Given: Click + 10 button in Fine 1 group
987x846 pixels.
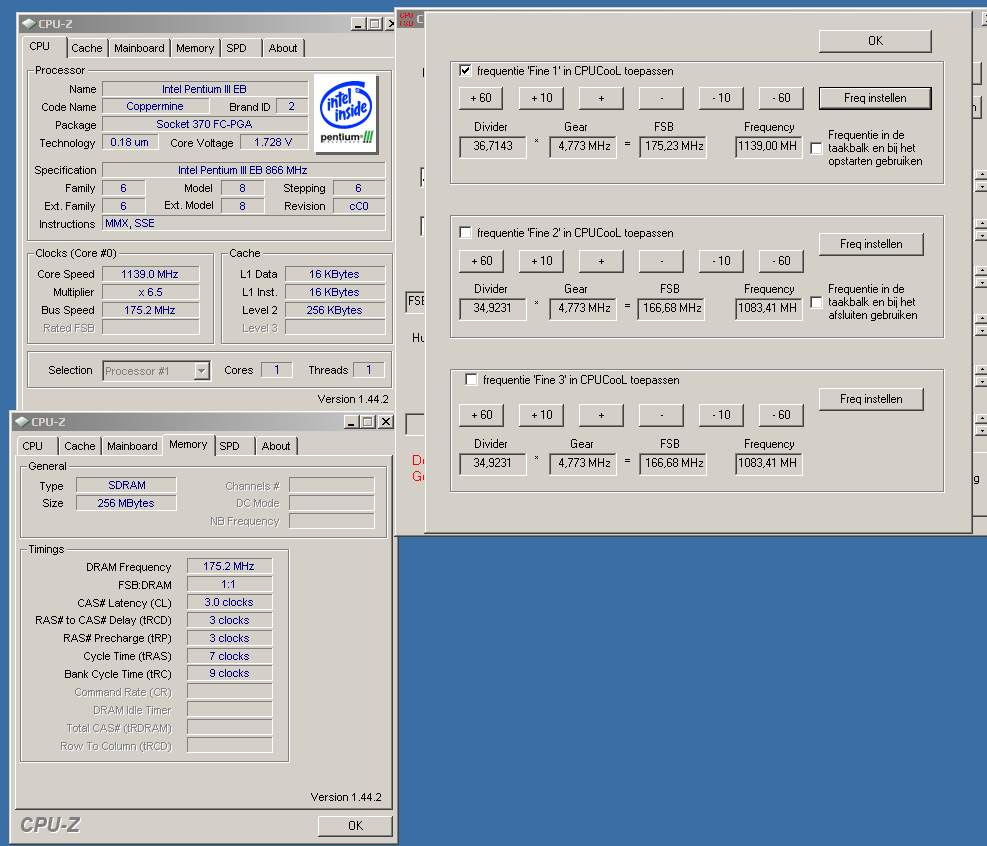Looking at the screenshot, I should click(x=541, y=98).
